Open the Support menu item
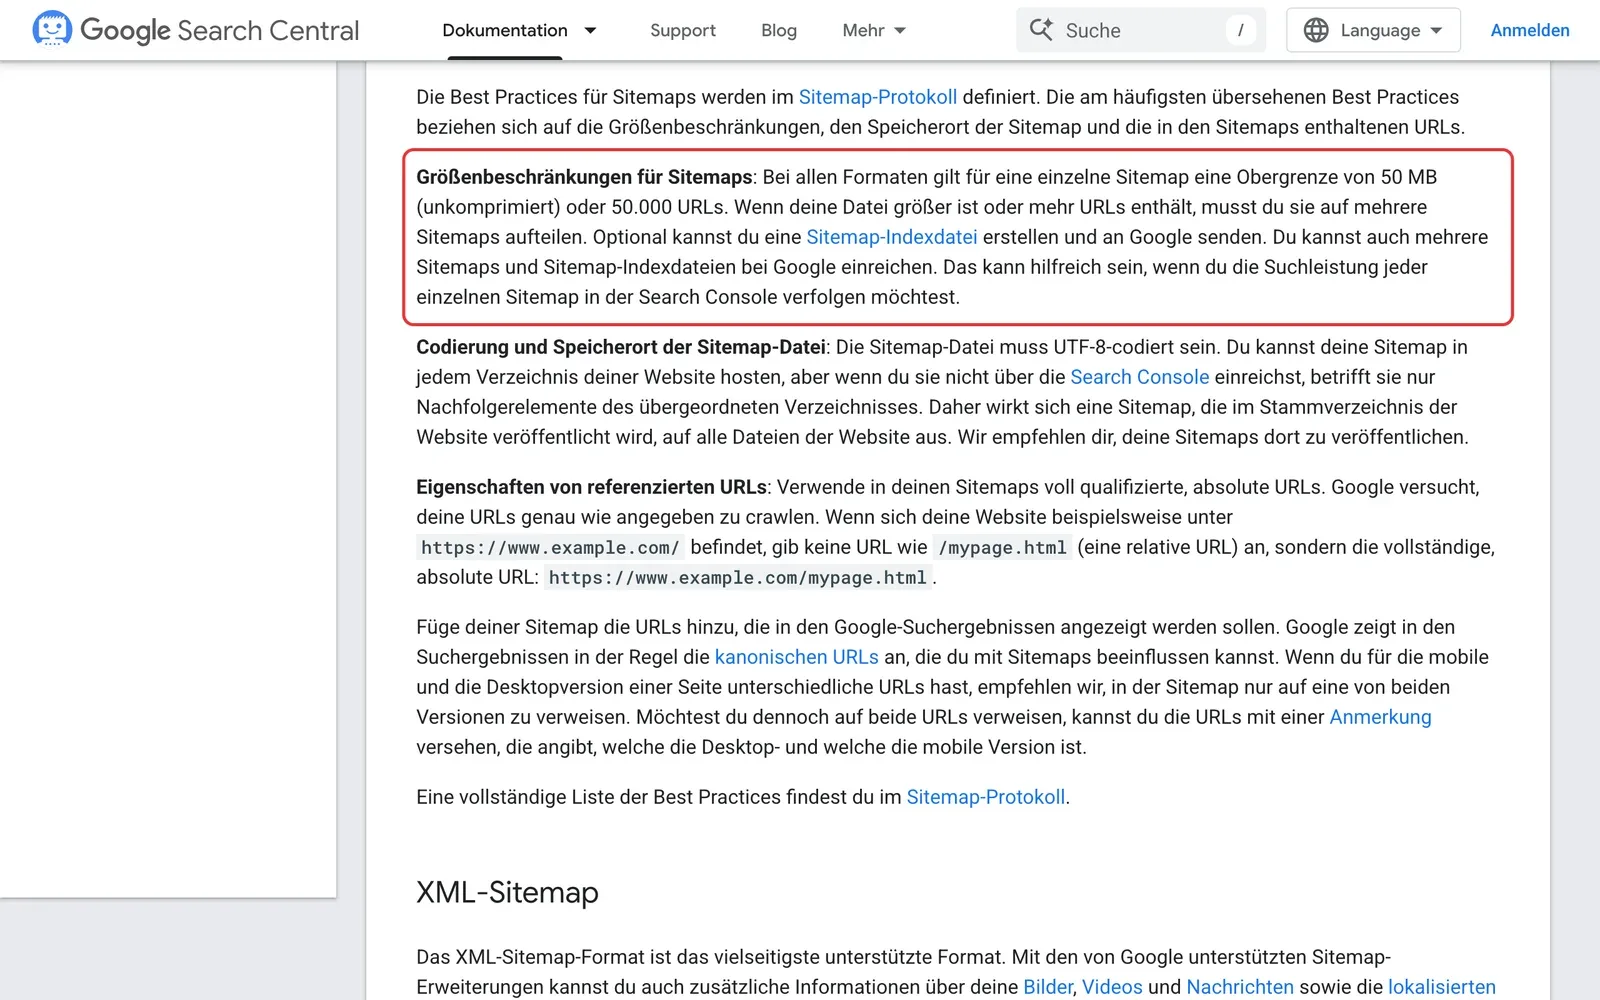Viewport: 1600px width, 1000px height. [x=683, y=30]
